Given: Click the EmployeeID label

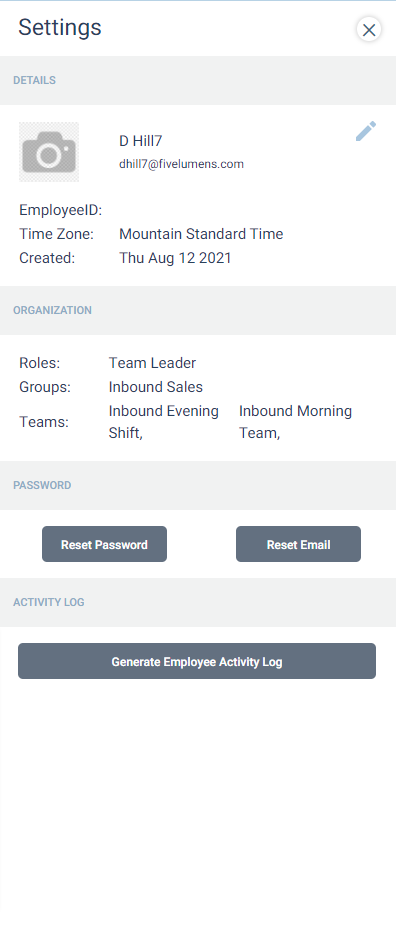Looking at the screenshot, I should (x=60, y=210).
